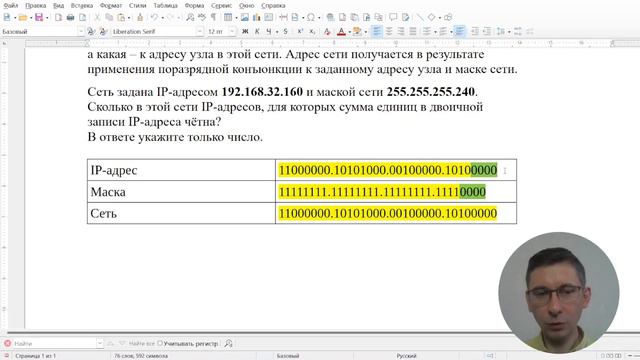Toggle Align left
The height and width of the screenshot is (360, 640).
coord(377,31)
